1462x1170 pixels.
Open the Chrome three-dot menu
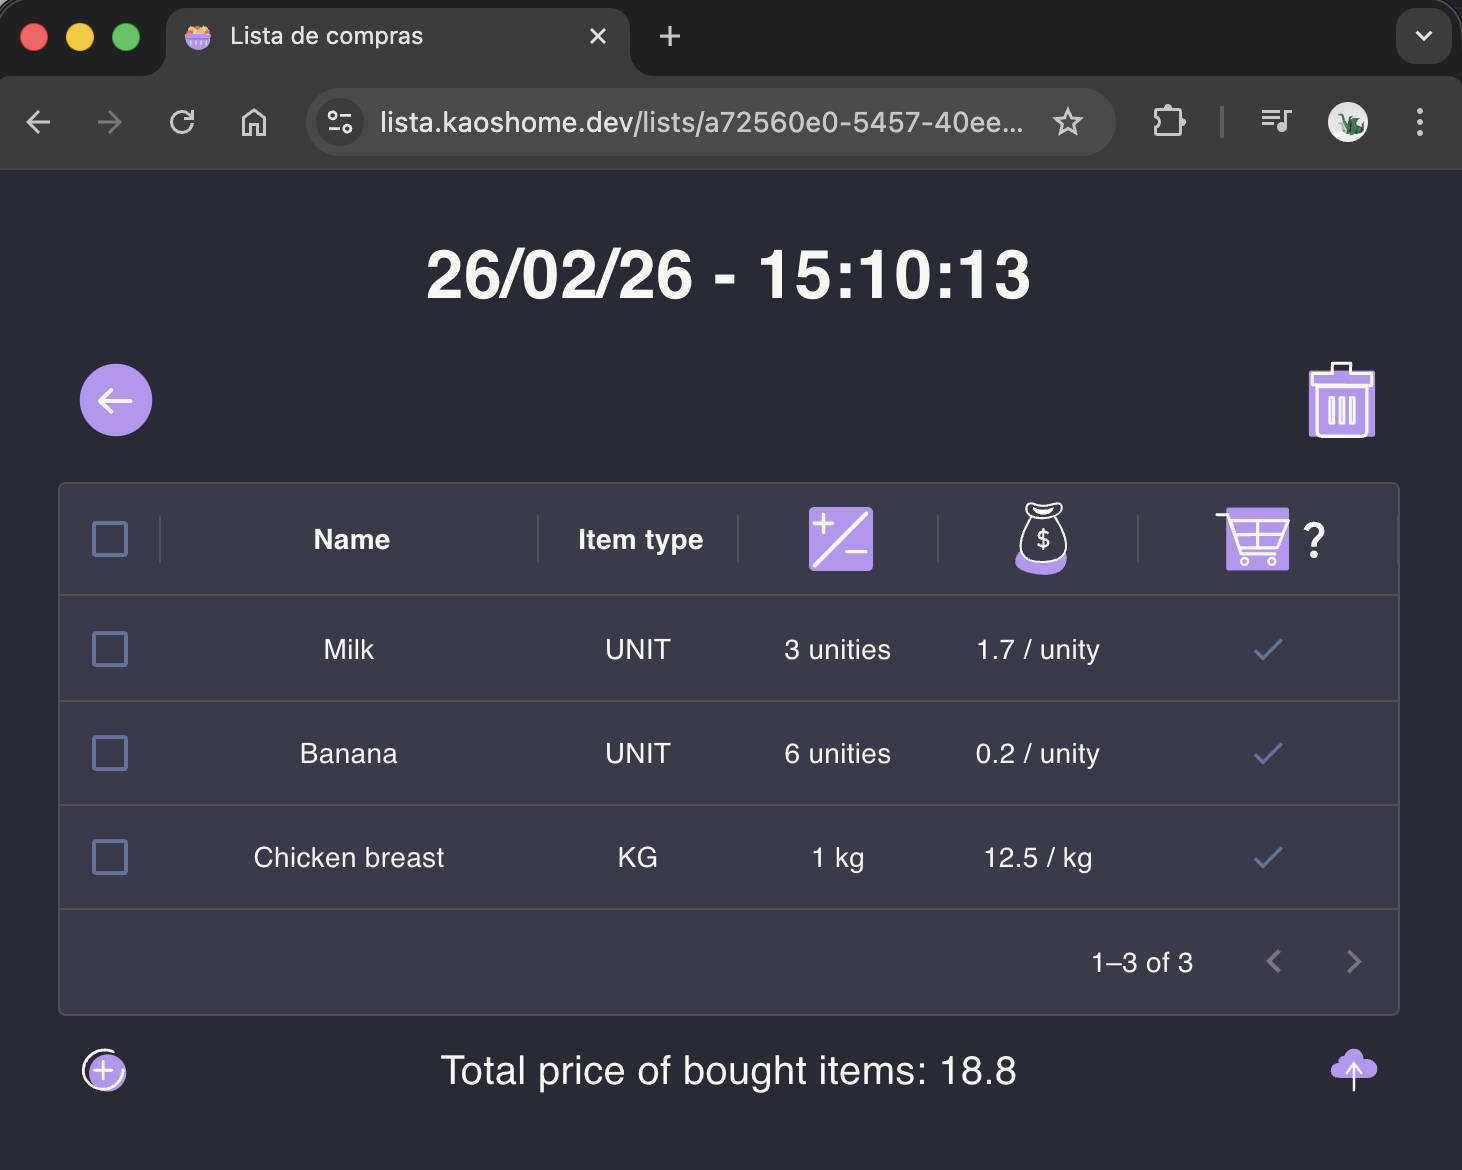coord(1420,122)
